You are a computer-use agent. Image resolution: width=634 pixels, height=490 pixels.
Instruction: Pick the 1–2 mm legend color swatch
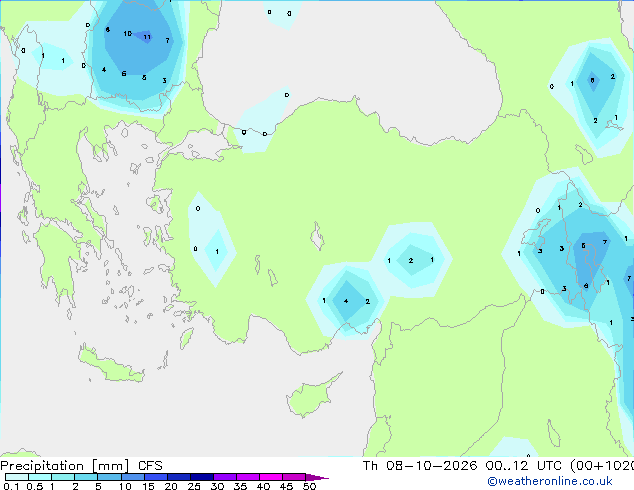pos(63,477)
